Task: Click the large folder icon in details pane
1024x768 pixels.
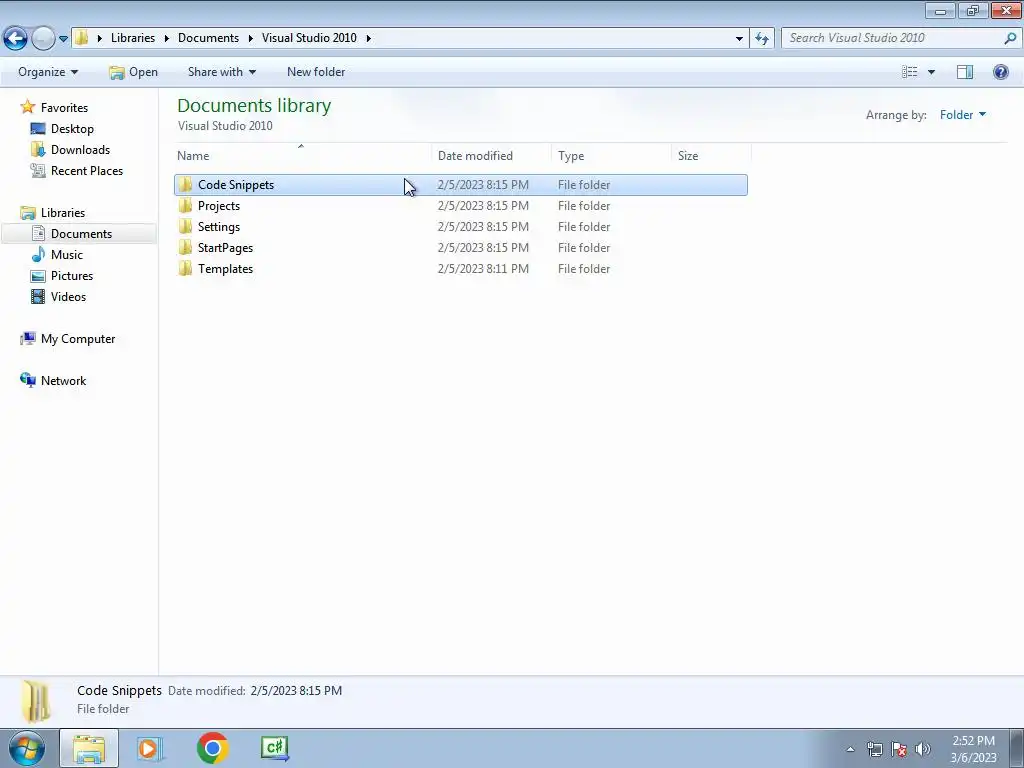Action: click(x=36, y=701)
